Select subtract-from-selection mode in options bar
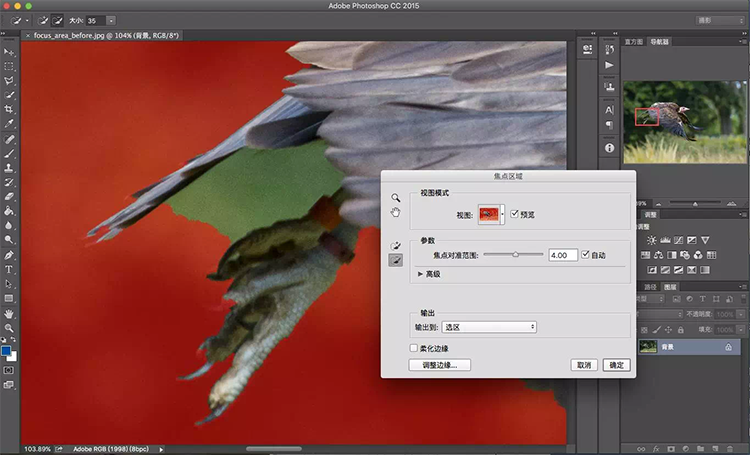The width and height of the screenshot is (750, 455). pos(57,21)
